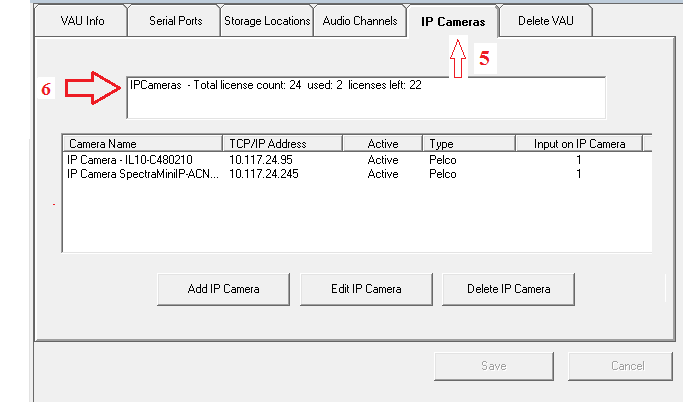Click the Type column header
The height and width of the screenshot is (403, 686).
point(468,144)
